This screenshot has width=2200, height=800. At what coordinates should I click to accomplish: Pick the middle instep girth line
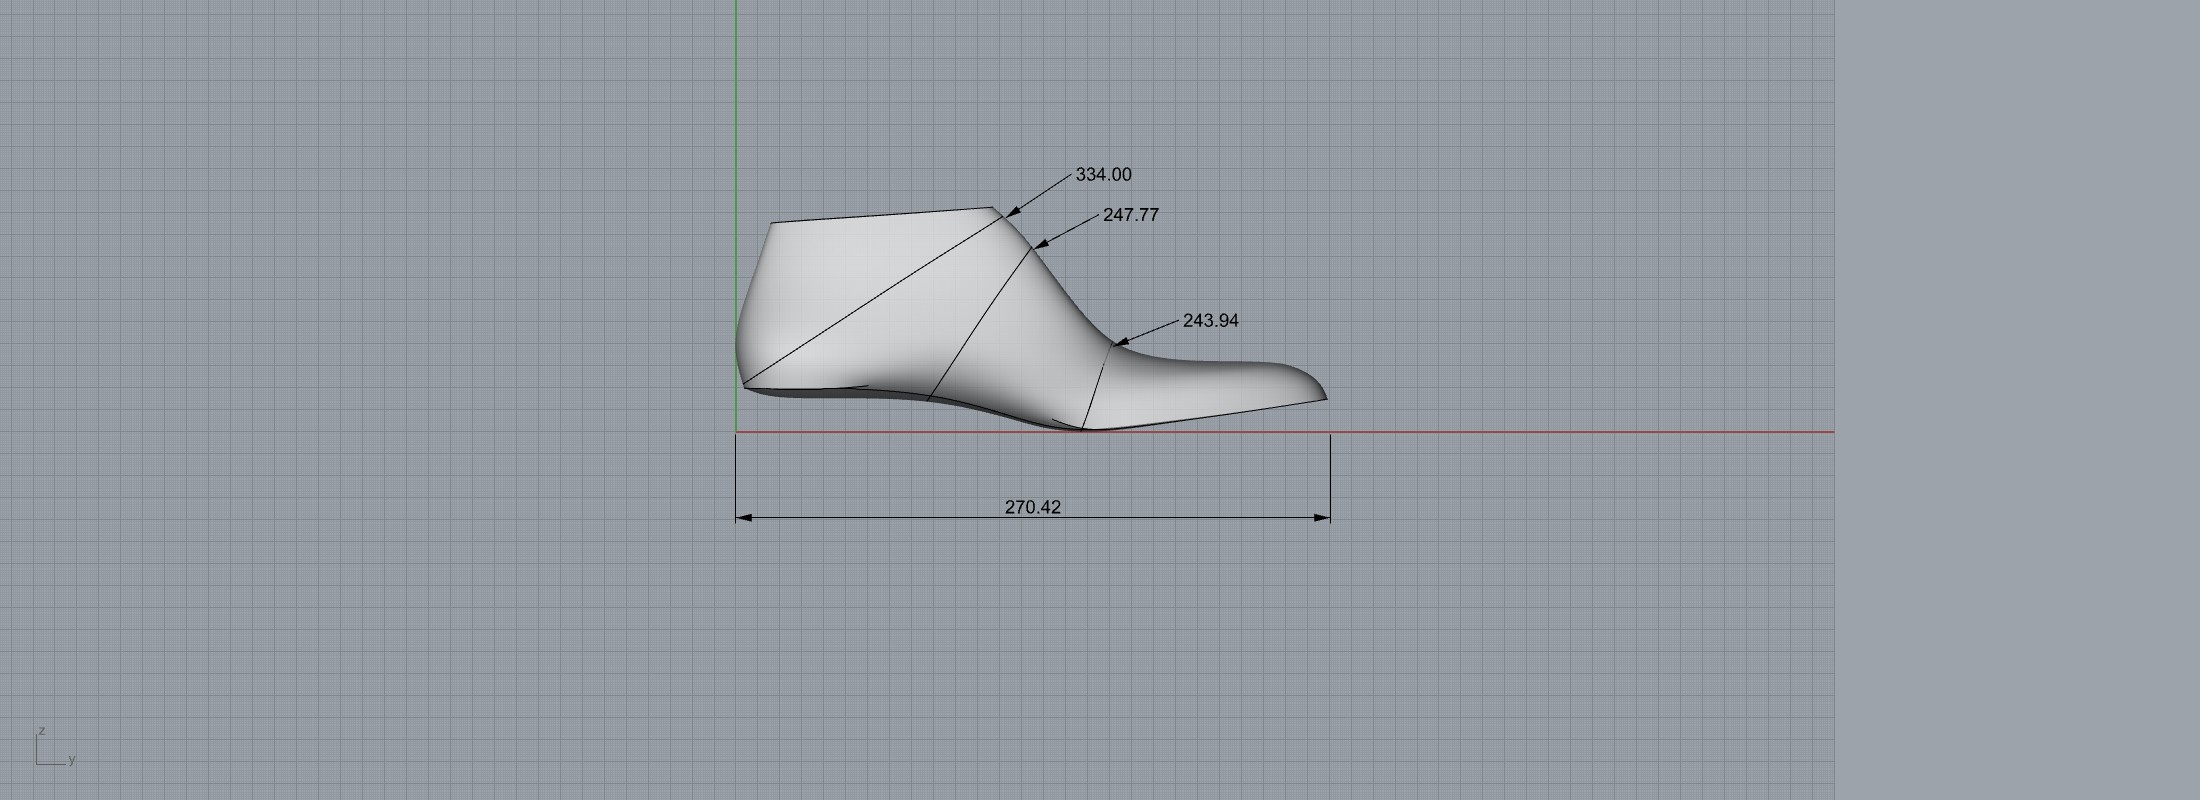980,323
